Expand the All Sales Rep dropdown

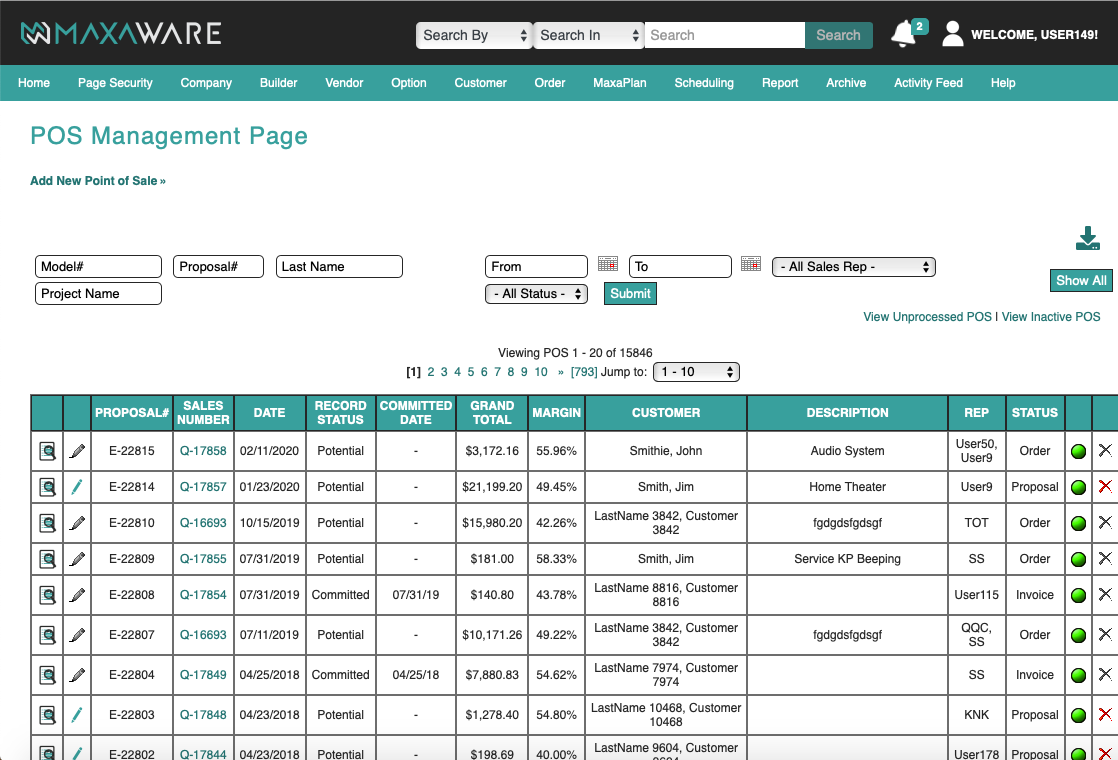click(x=853, y=267)
